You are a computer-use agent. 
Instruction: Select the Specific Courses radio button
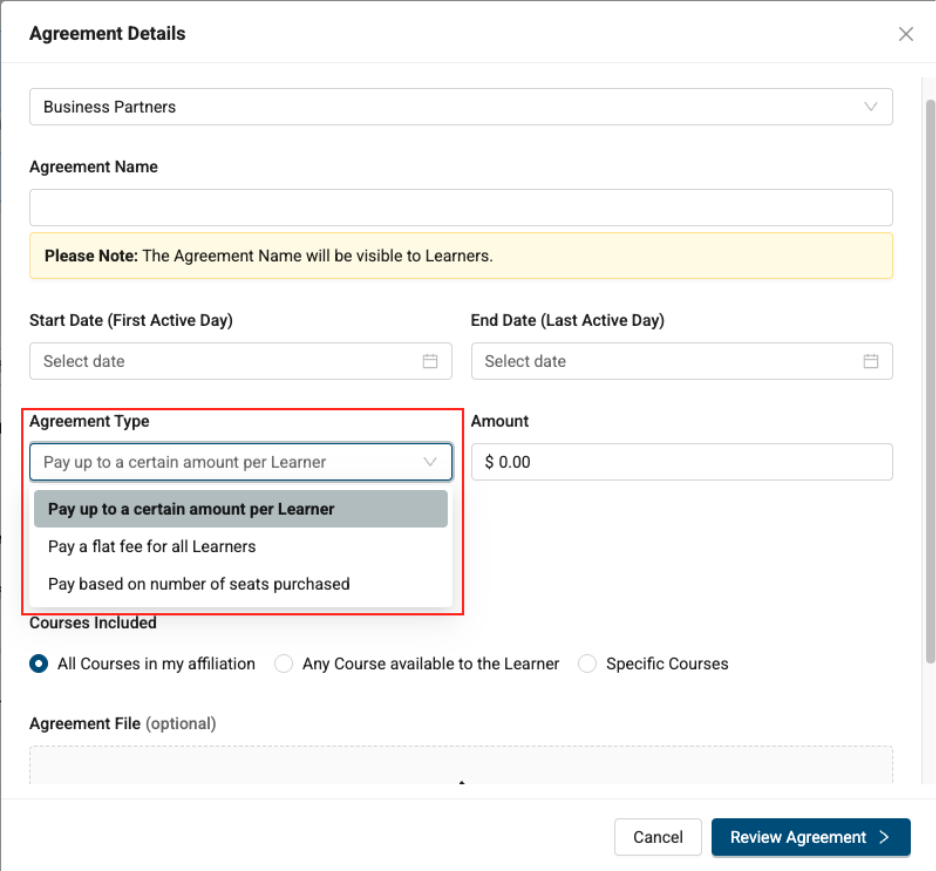[587, 664]
